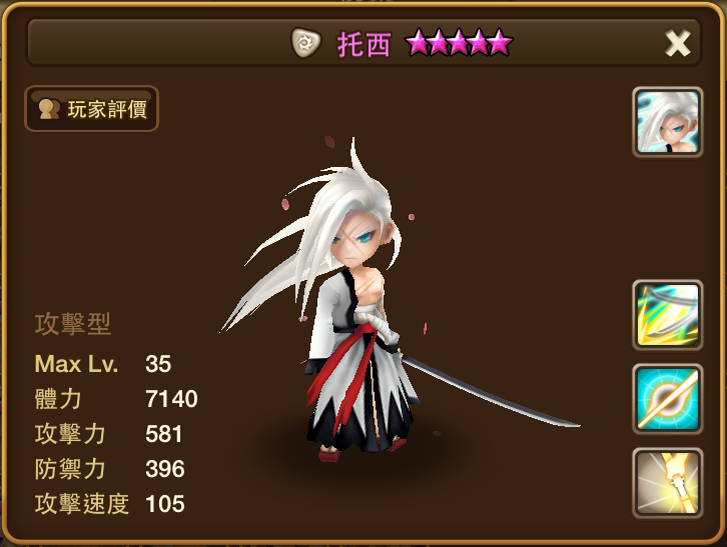The width and height of the screenshot is (727, 547).
Task: Click the 攻擊型 type label
Action: pyautogui.click(x=73, y=324)
